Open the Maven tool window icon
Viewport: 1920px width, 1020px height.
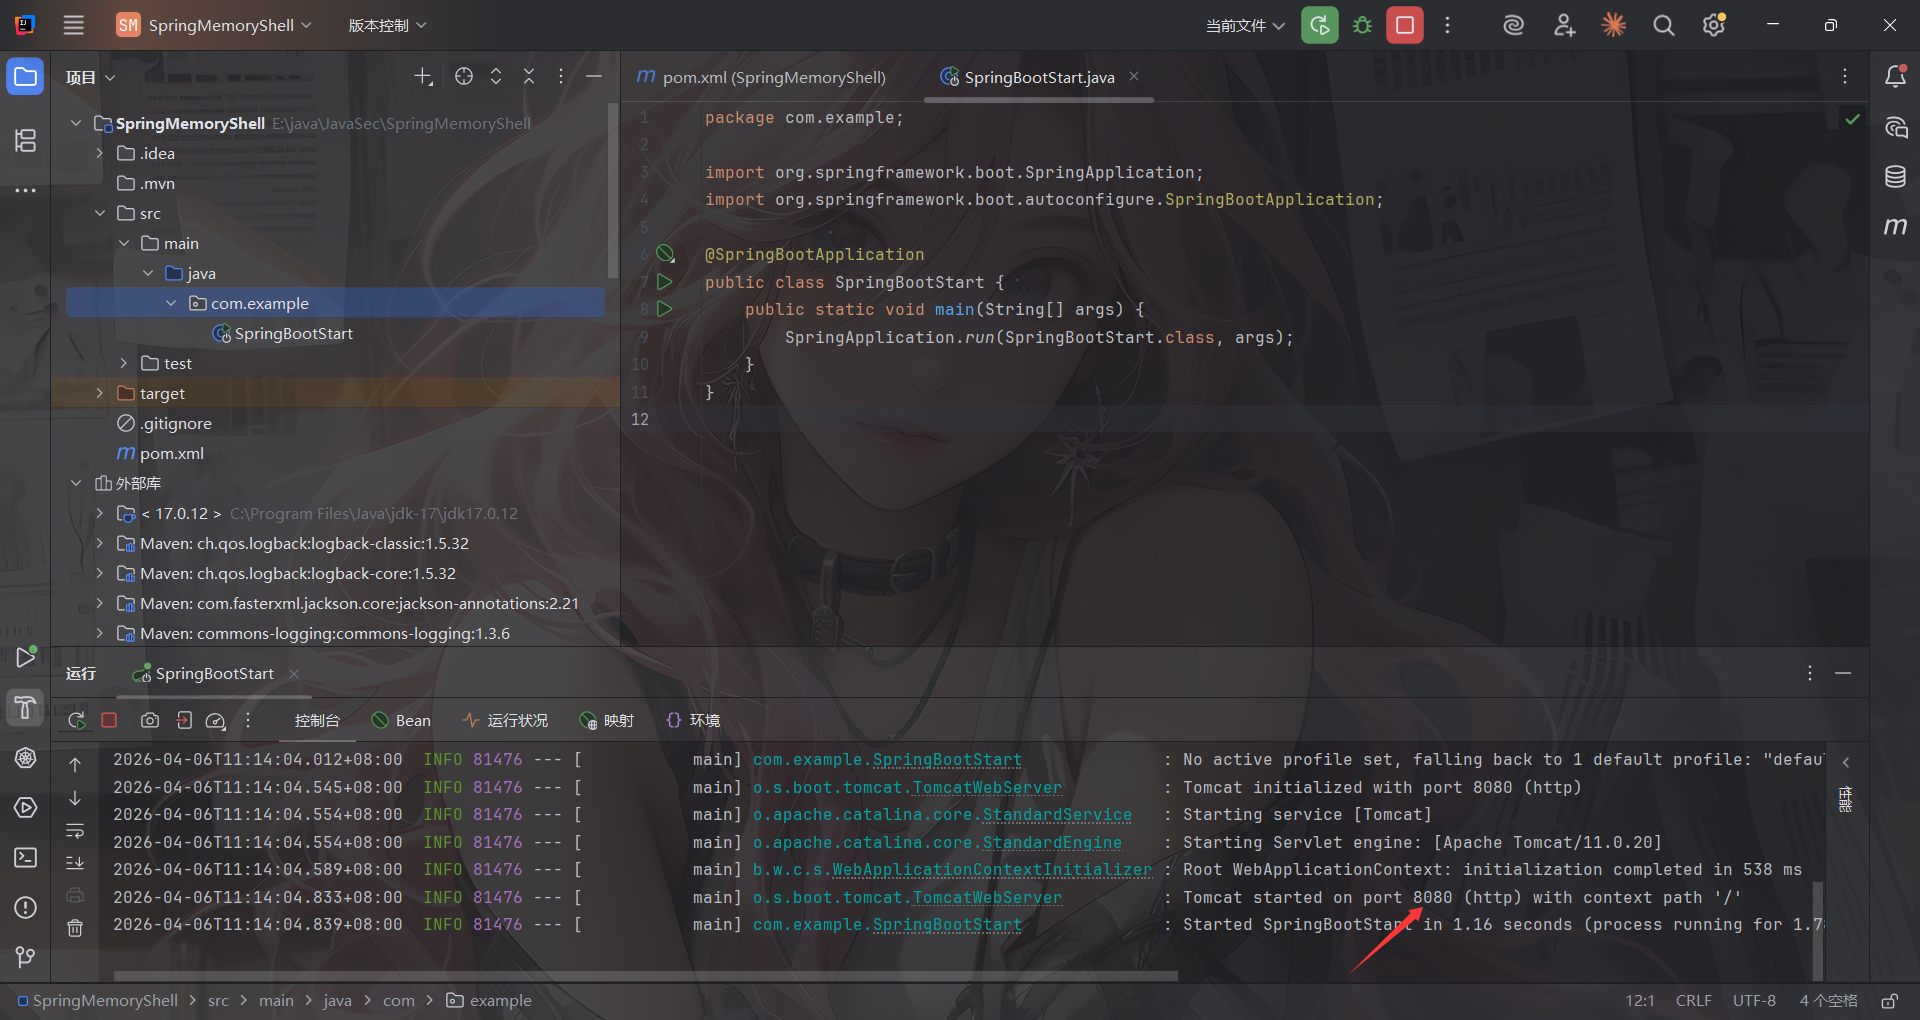(1894, 226)
